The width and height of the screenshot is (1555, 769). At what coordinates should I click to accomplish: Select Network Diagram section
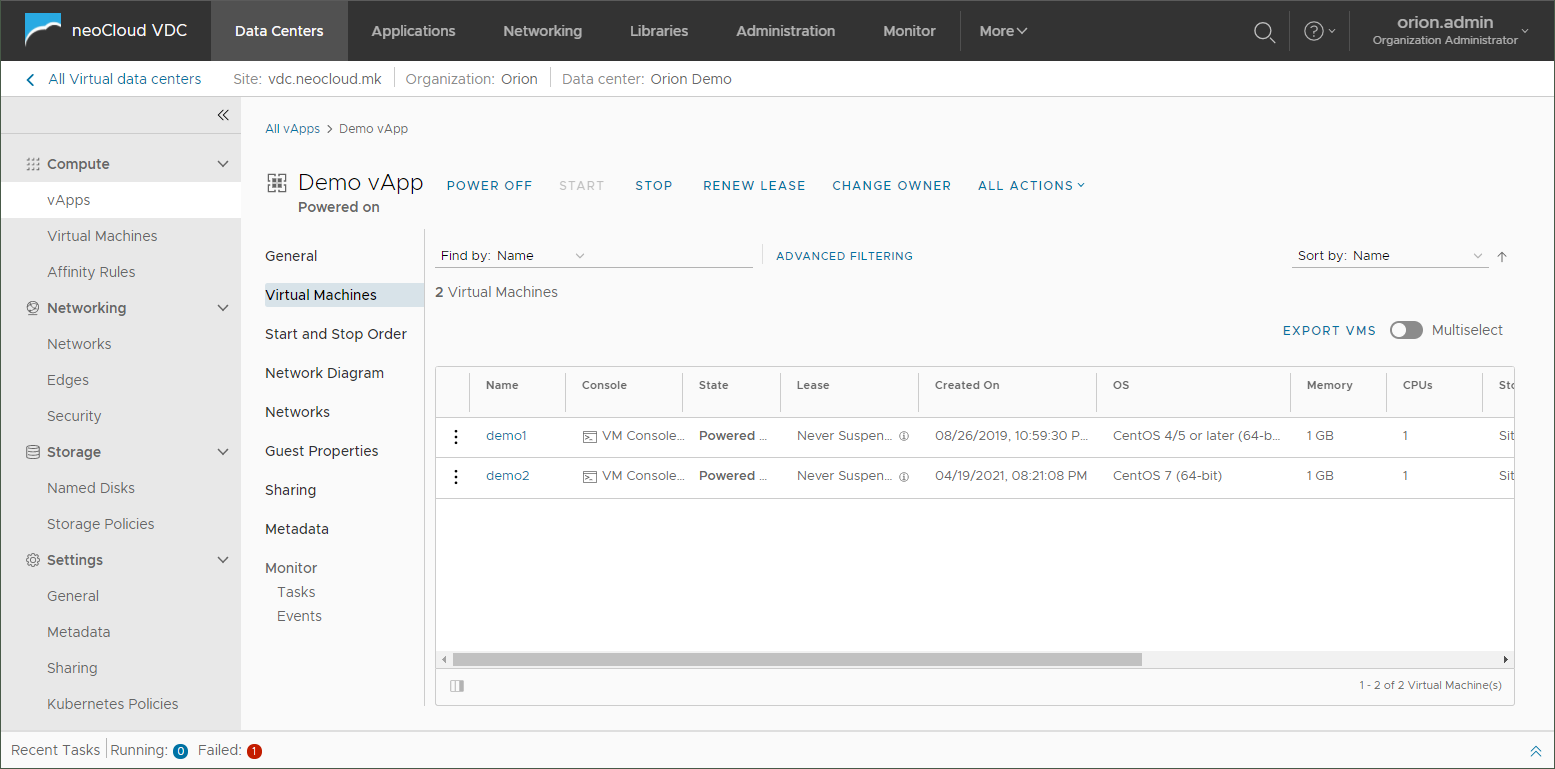coord(324,373)
